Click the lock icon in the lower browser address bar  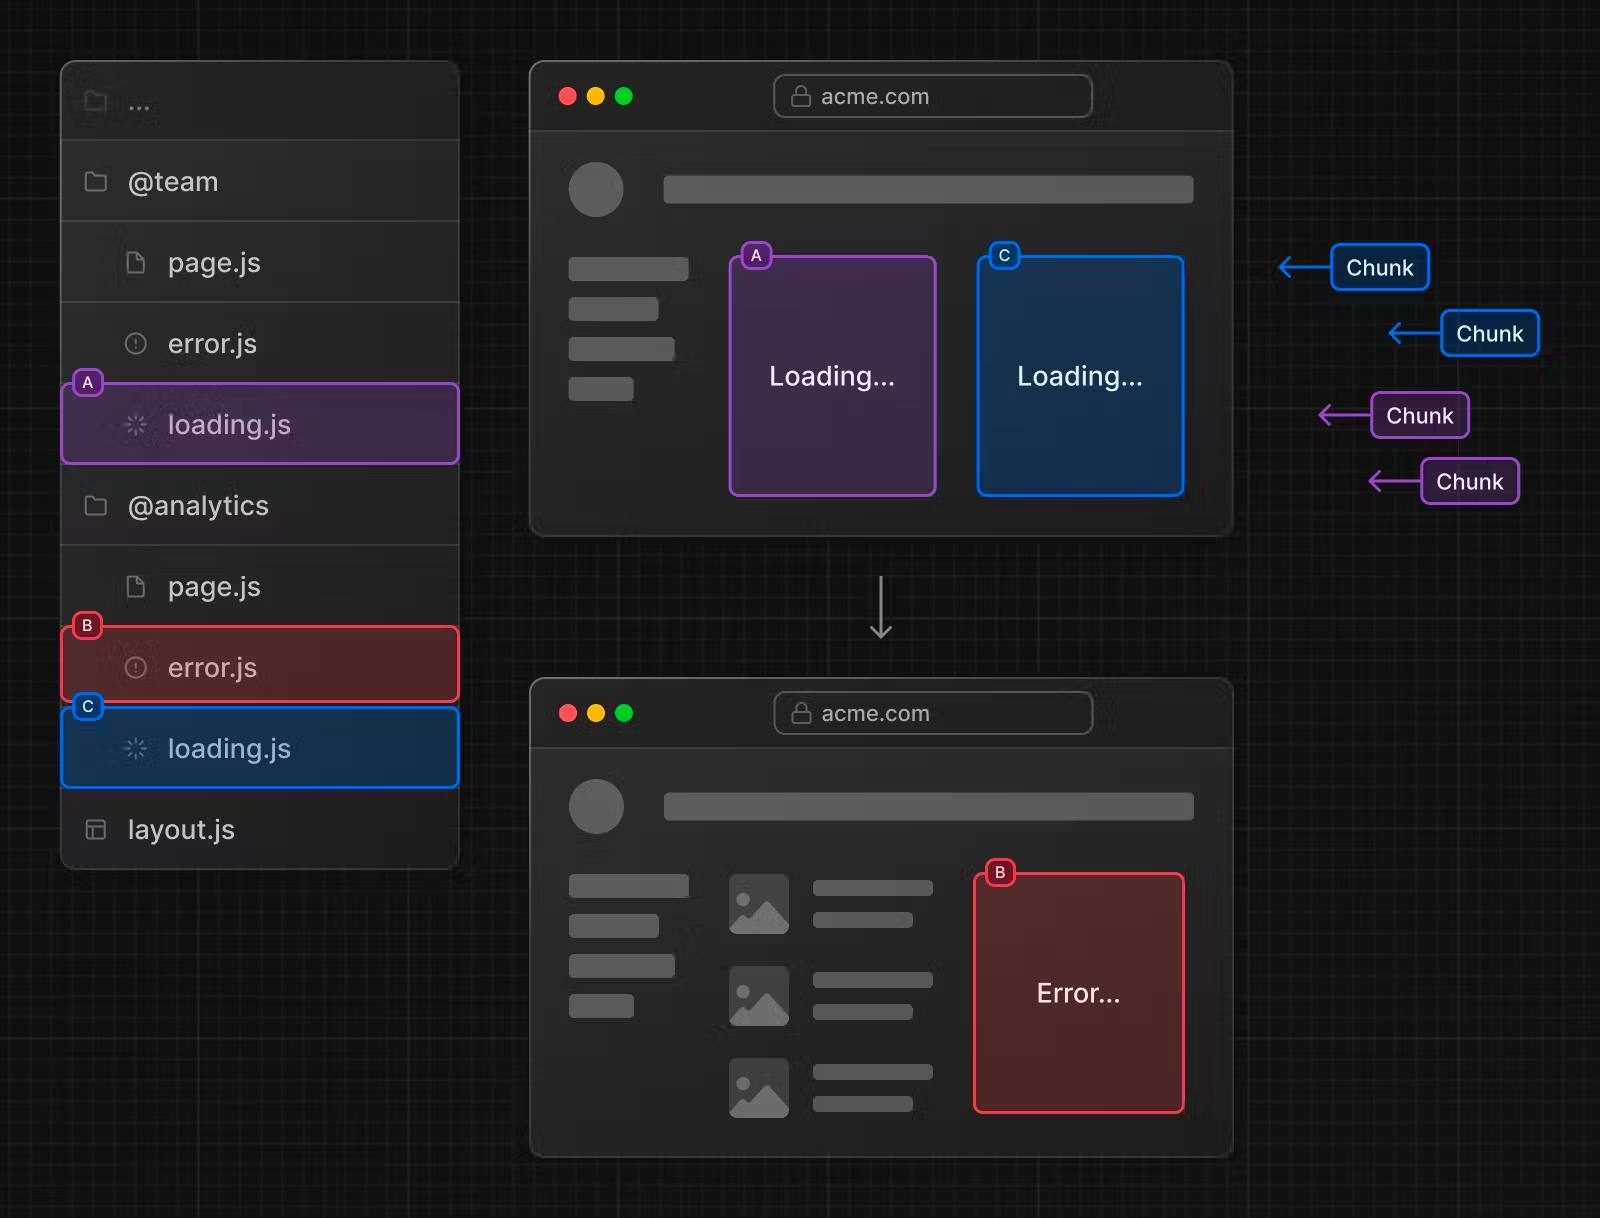click(x=801, y=713)
